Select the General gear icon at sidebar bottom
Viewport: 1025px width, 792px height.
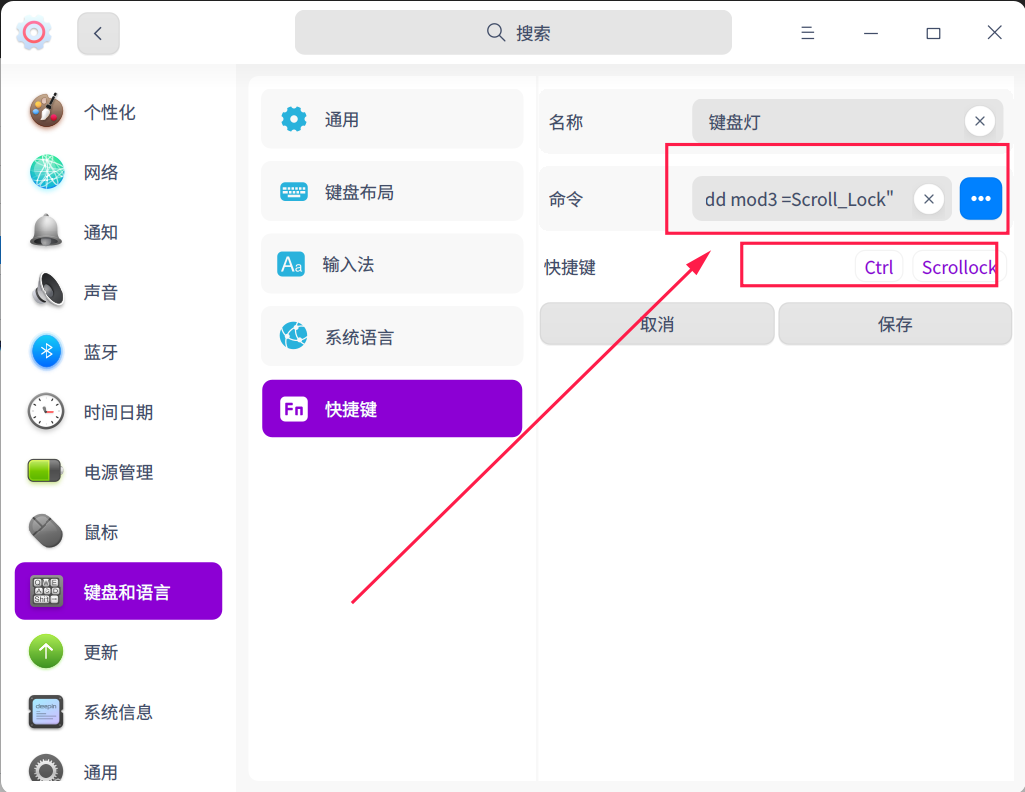pyautogui.click(x=46, y=770)
